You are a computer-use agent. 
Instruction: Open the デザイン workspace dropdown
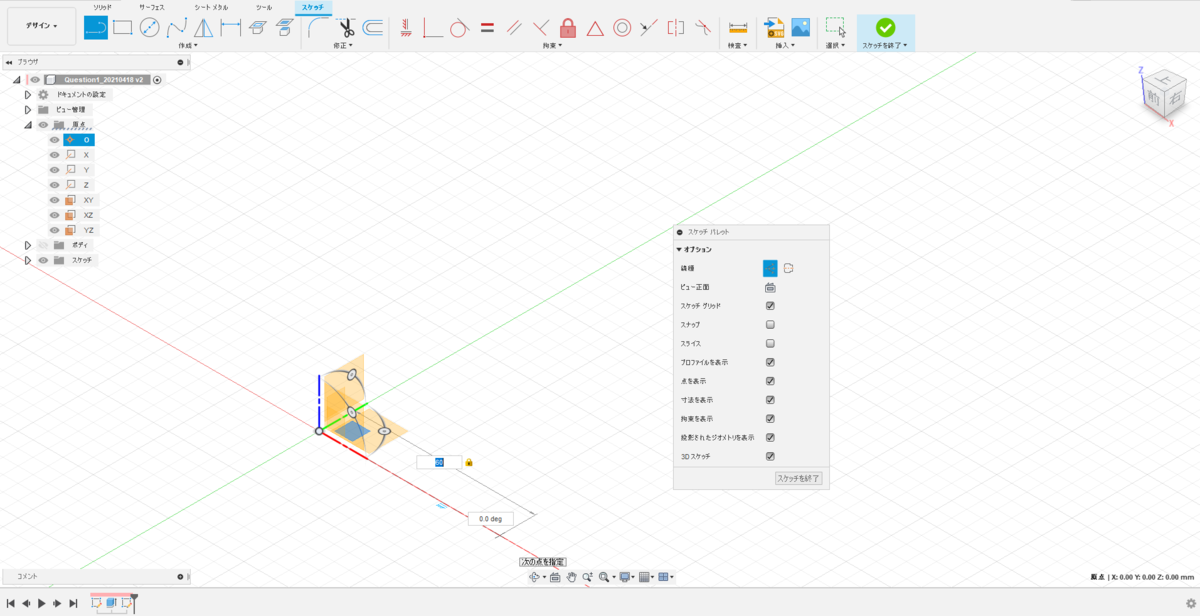41,26
